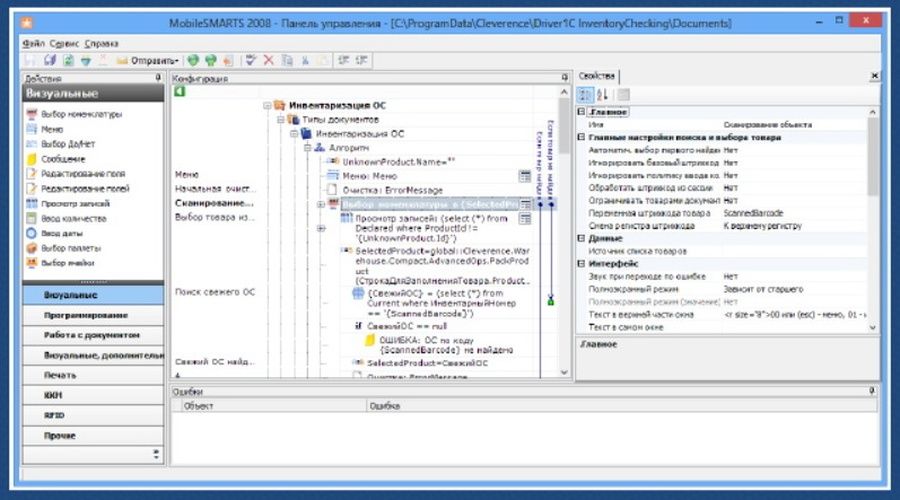
Task: Click the green back arrow in Конфигурация panel
Action: pyautogui.click(x=180, y=91)
